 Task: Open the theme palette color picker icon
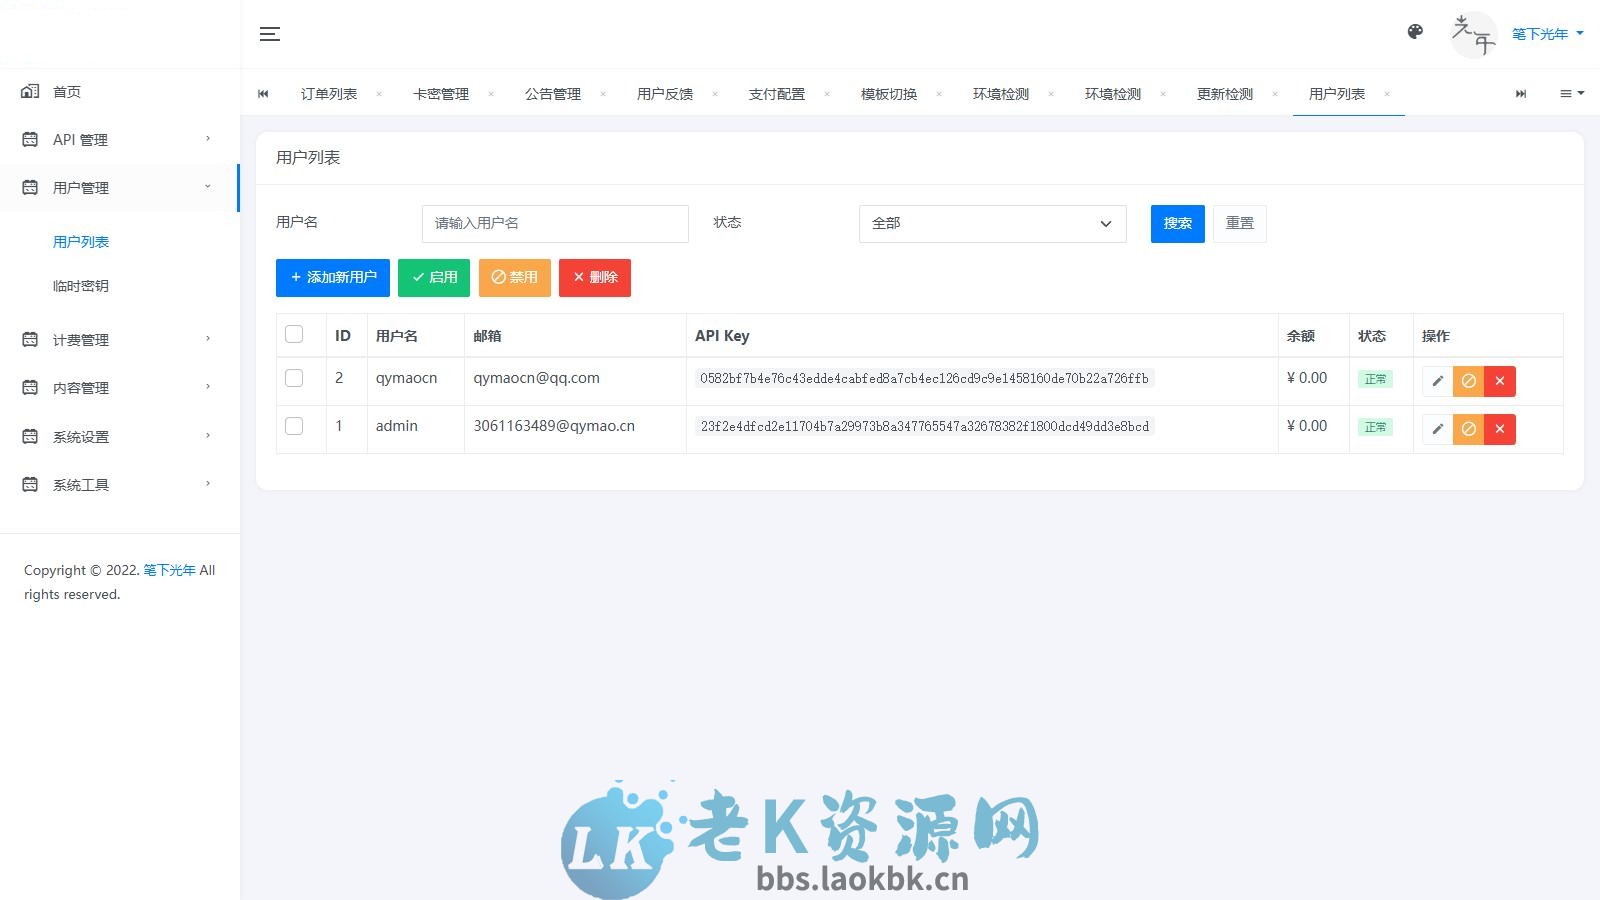click(x=1415, y=31)
